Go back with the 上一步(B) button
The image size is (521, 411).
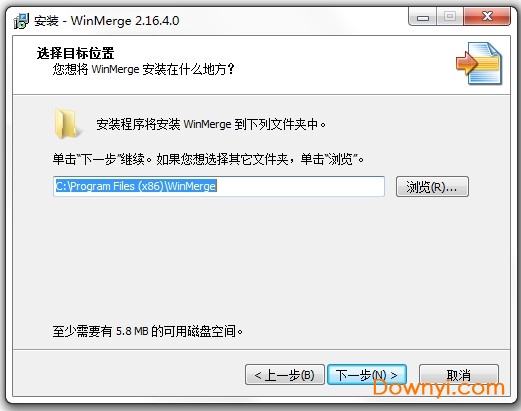tap(285, 375)
